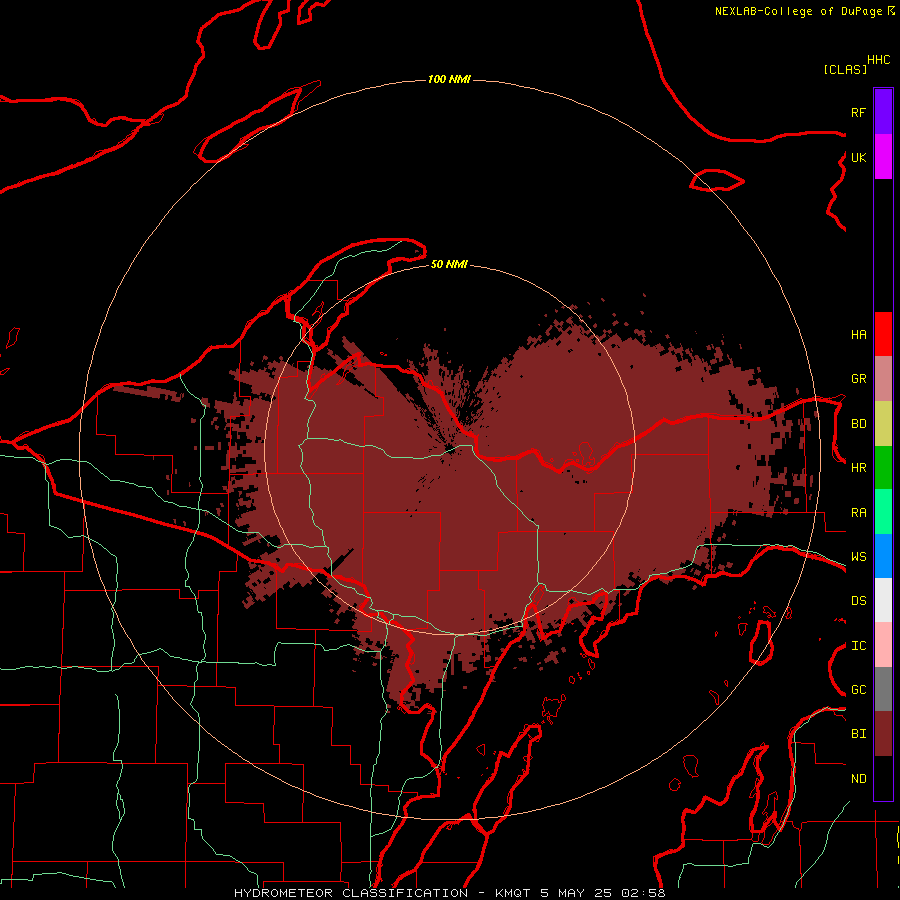
Task: Click the WS legend label
Action: coord(858,556)
